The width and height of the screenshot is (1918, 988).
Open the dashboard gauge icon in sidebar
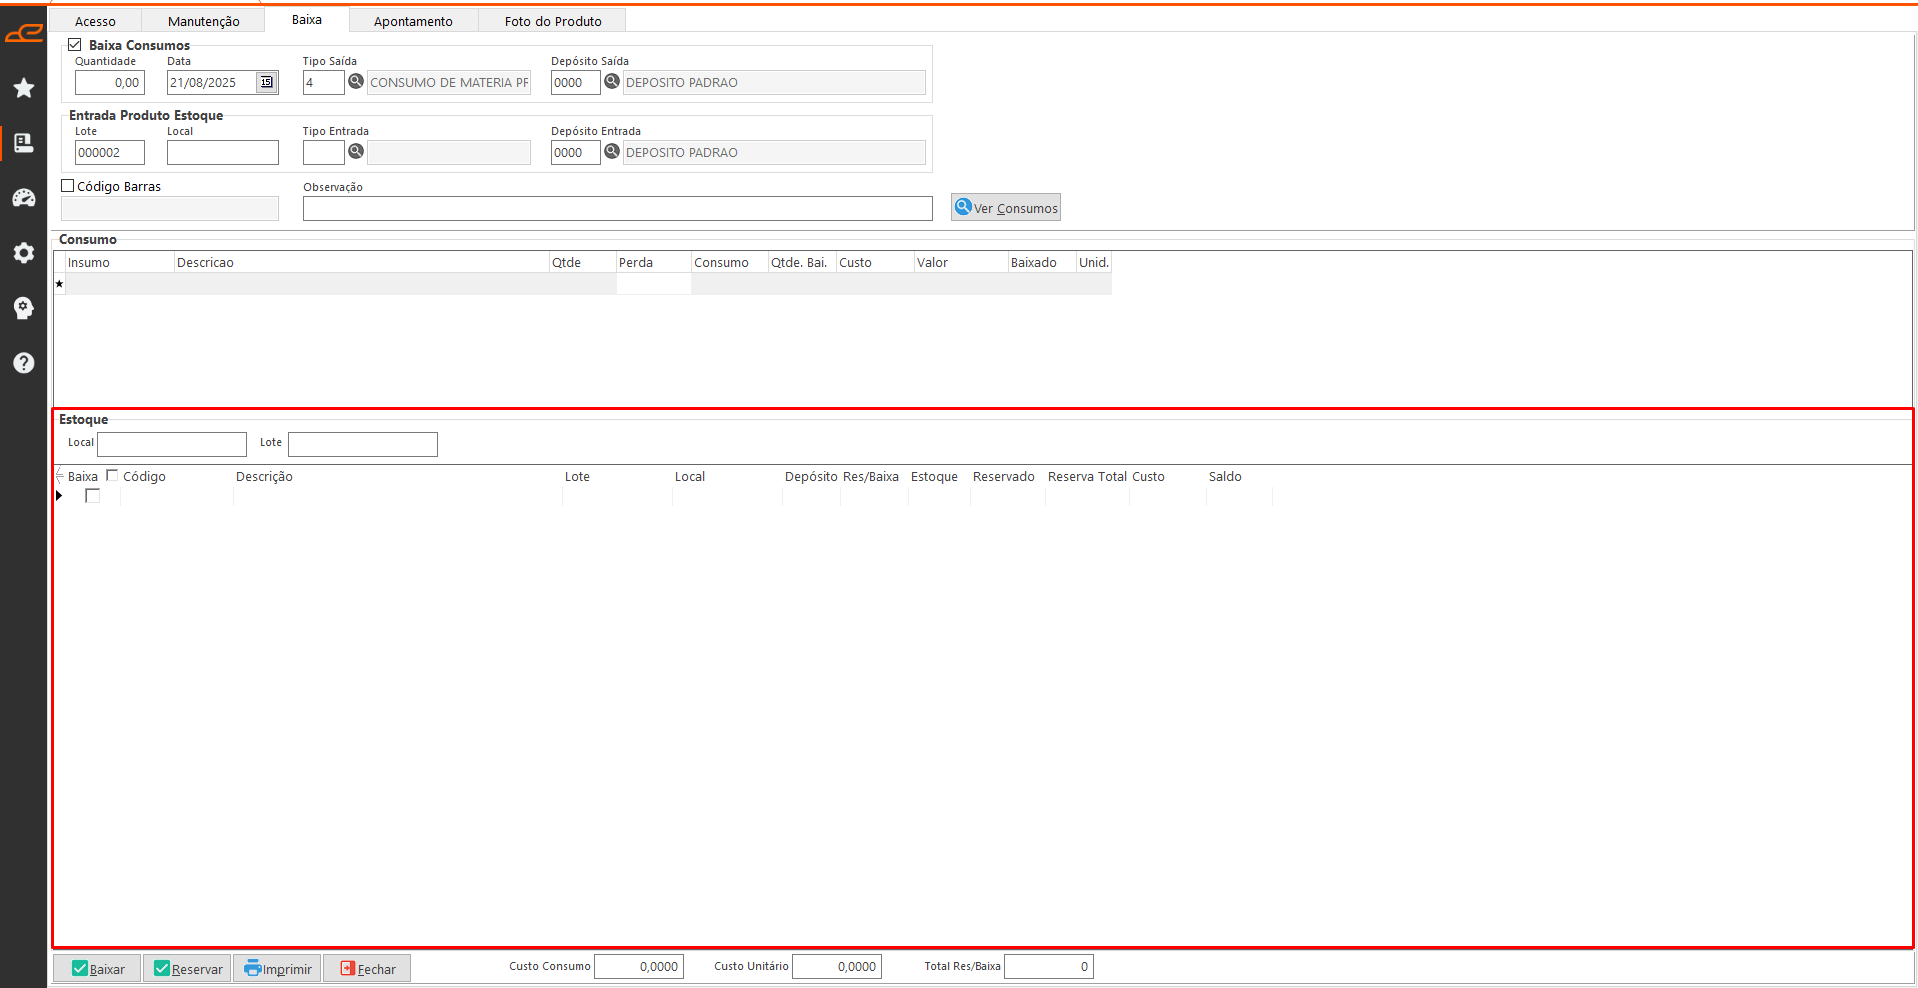point(24,198)
